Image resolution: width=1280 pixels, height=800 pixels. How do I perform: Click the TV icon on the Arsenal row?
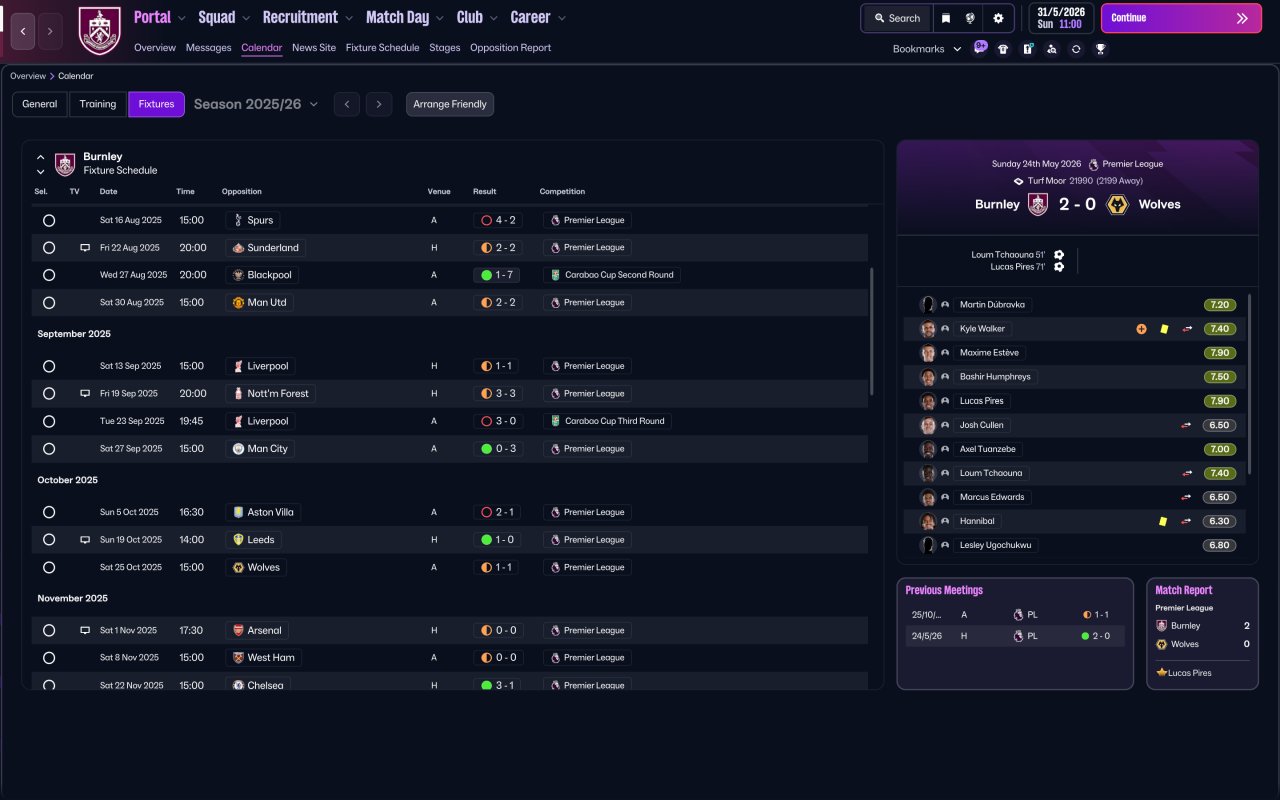tap(85, 631)
